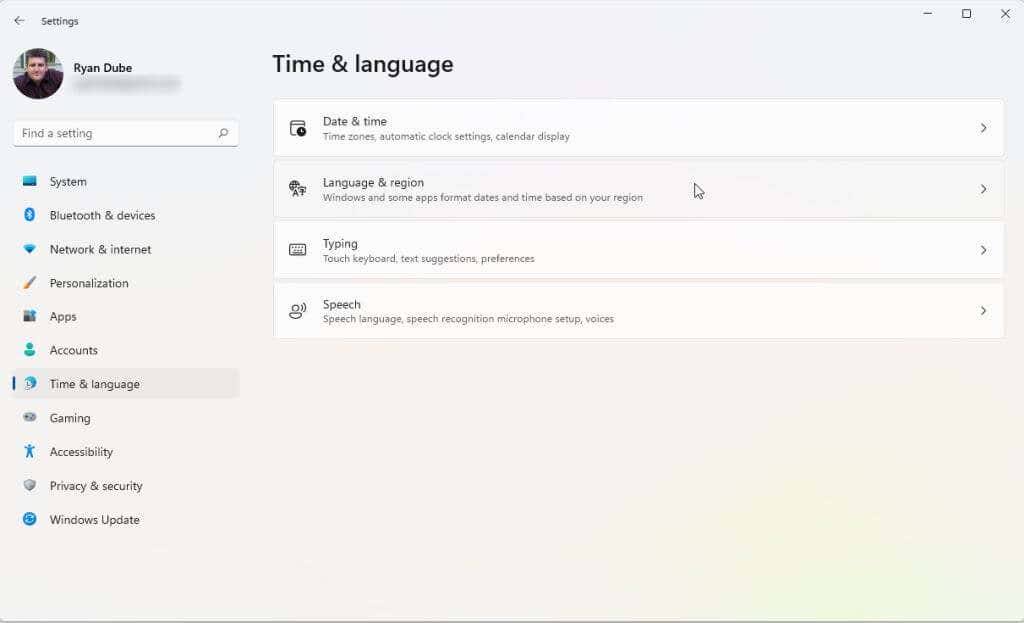
Task: Open Typing settings
Action: [x=638, y=250]
